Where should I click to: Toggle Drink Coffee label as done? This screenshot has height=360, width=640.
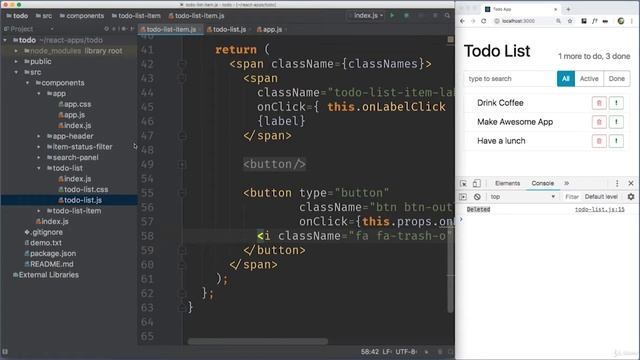500,103
